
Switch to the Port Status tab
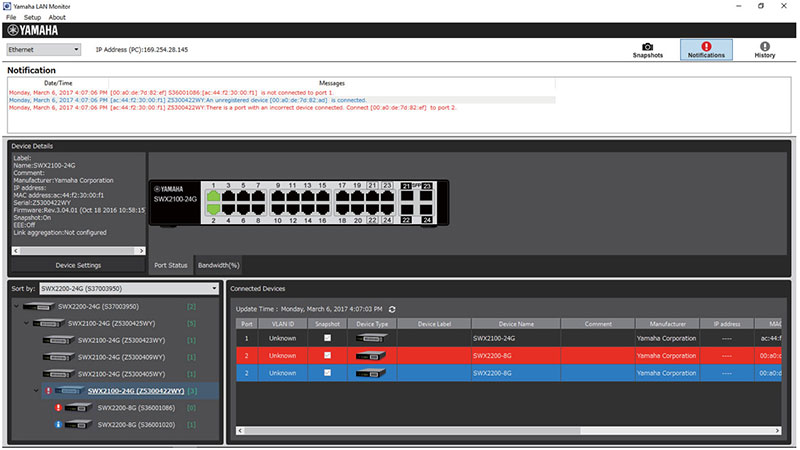tap(170, 265)
